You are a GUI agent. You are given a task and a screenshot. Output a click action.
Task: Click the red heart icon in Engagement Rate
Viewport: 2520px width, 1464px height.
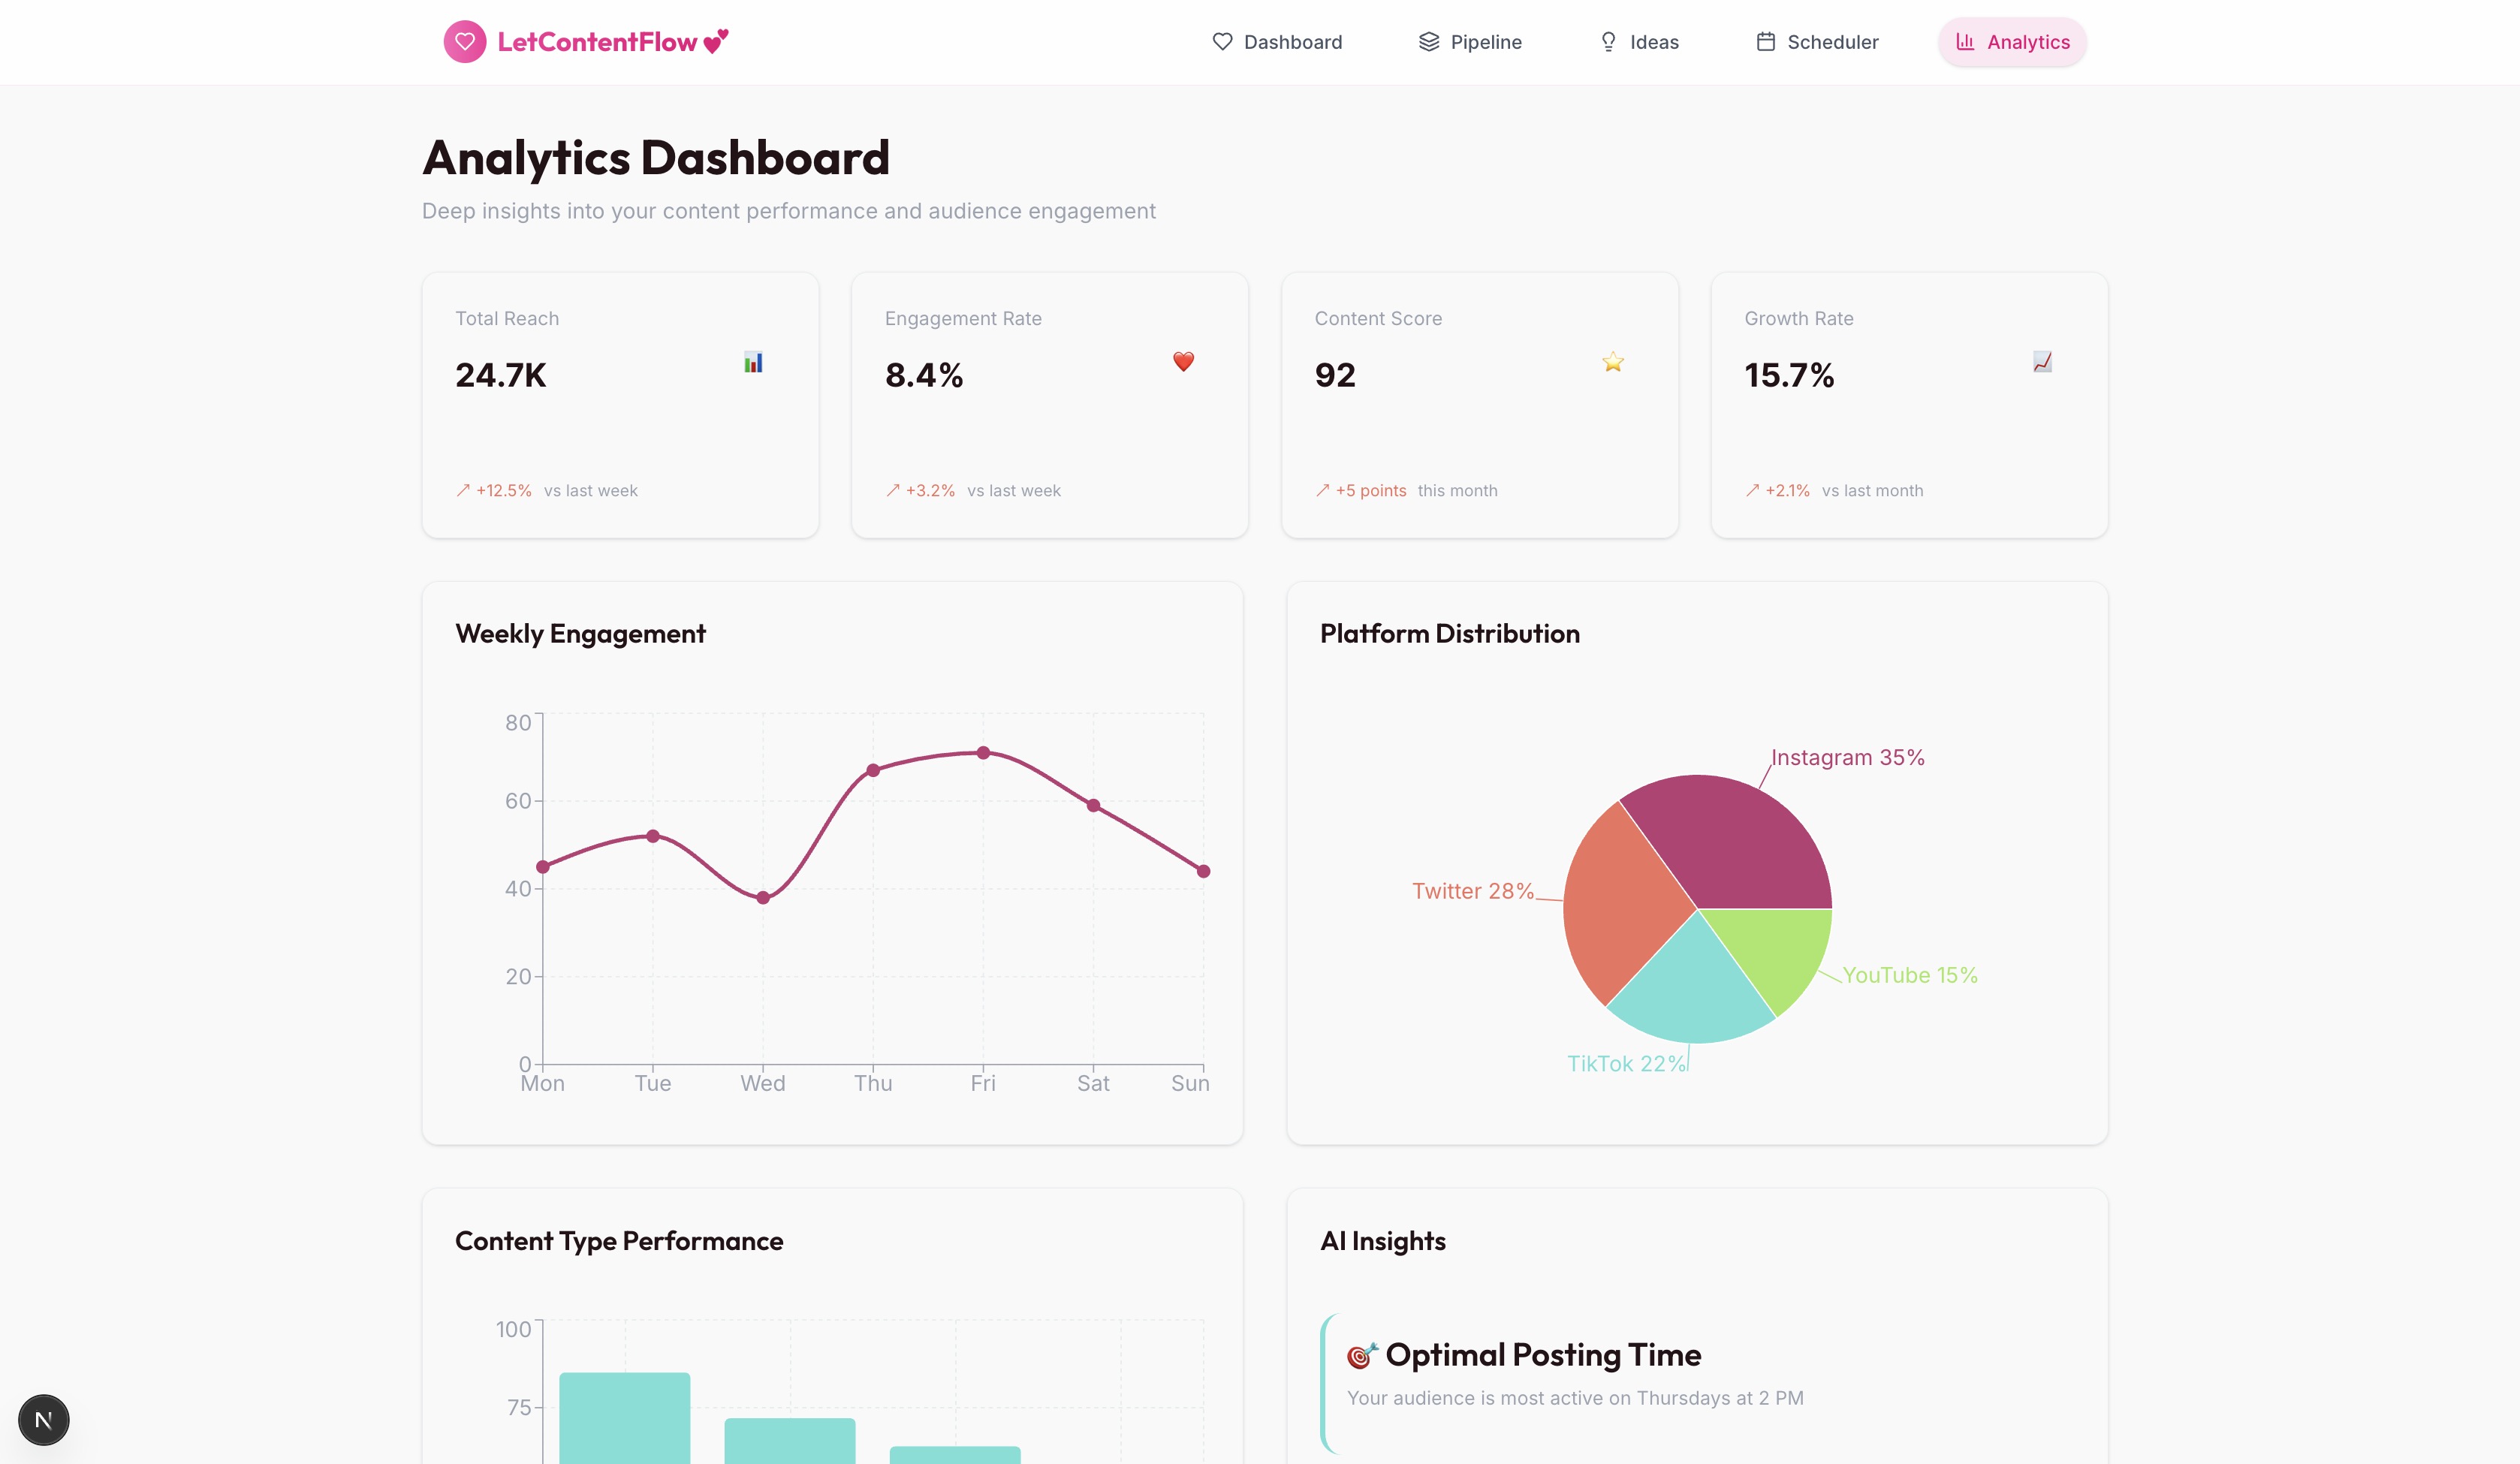[1183, 361]
